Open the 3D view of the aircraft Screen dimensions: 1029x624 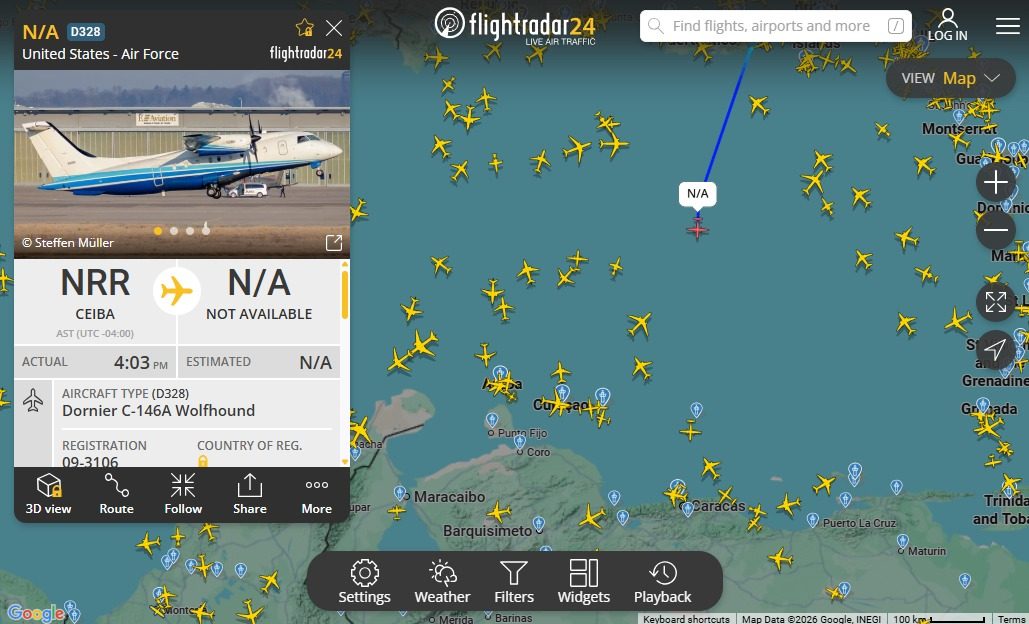(49, 494)
